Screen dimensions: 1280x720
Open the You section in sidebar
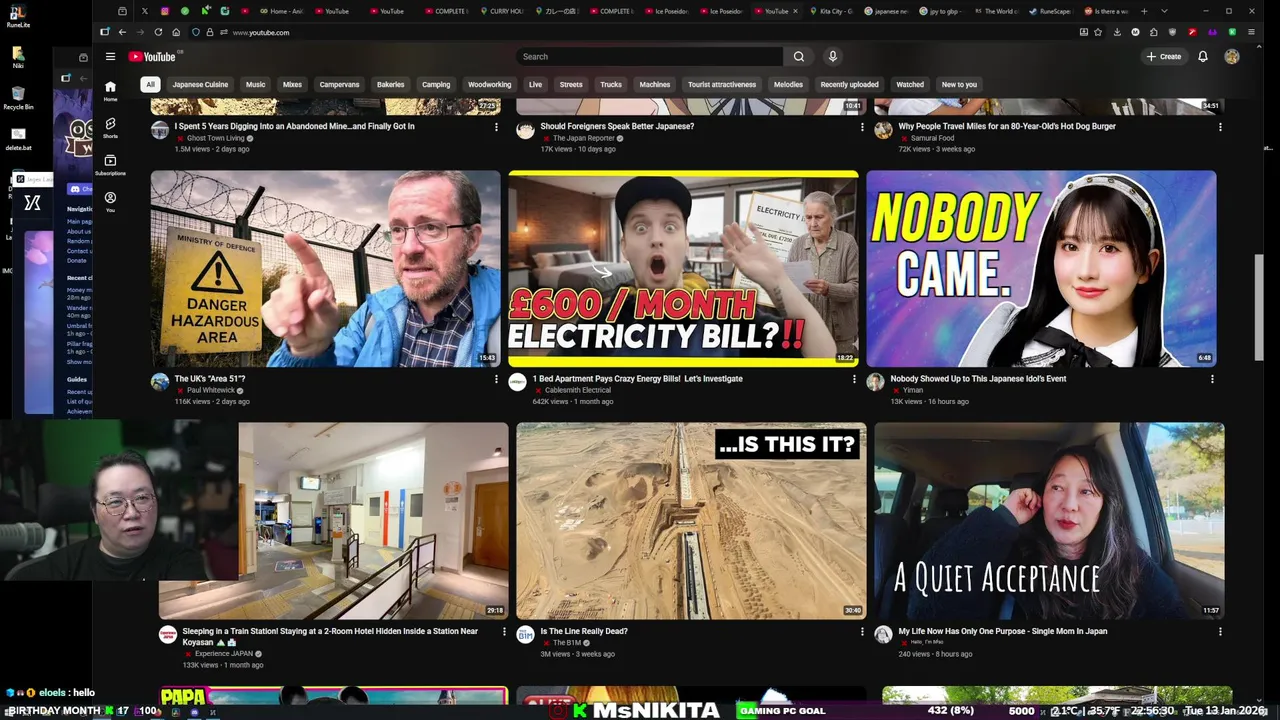(x=110, y=202)
